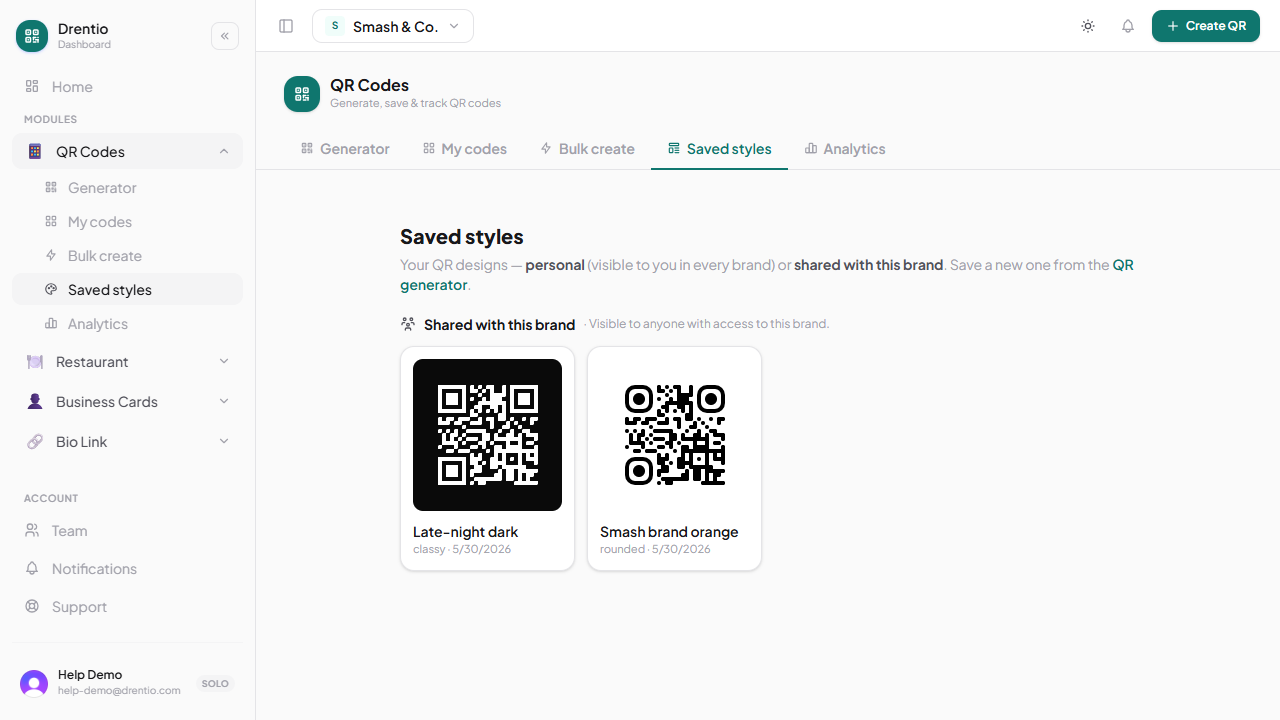Click the Late-night dark style name
1280x720 pixels.
[466, 532]
